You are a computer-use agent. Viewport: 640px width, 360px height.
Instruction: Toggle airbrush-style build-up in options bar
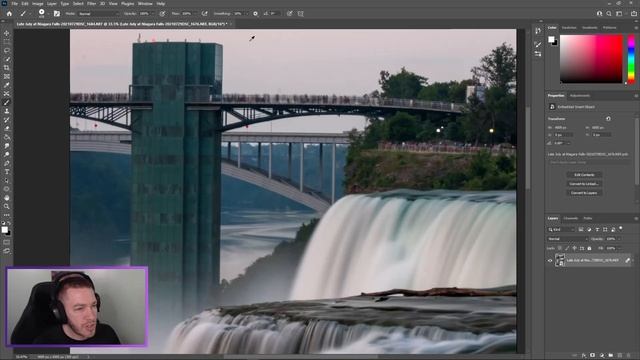coord(204,13)
